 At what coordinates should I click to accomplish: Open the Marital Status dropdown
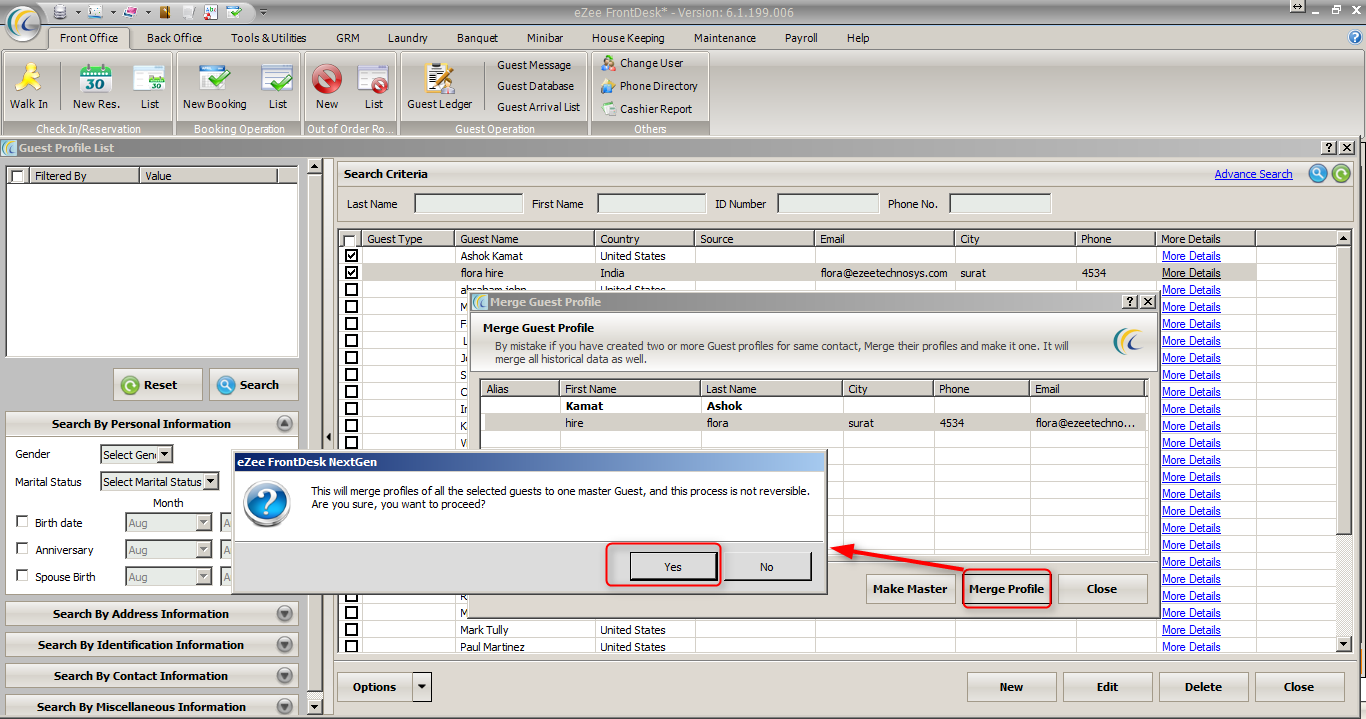pyautogui.click(x=211, y=481)
